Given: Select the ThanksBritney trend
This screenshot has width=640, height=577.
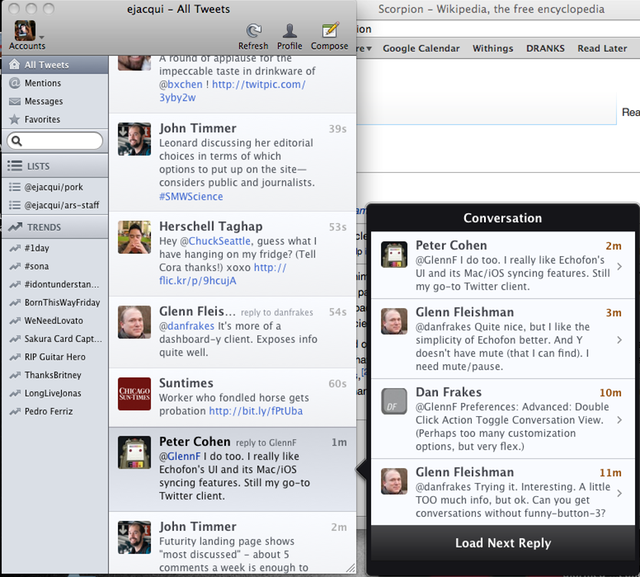Looking at the screenshot, I should pos(56,375).
